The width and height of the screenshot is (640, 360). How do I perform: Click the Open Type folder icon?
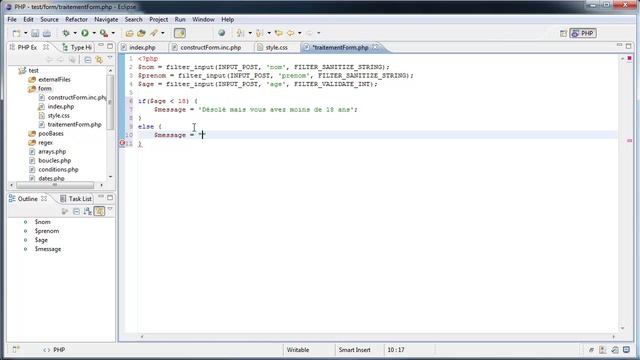[129, 33]
